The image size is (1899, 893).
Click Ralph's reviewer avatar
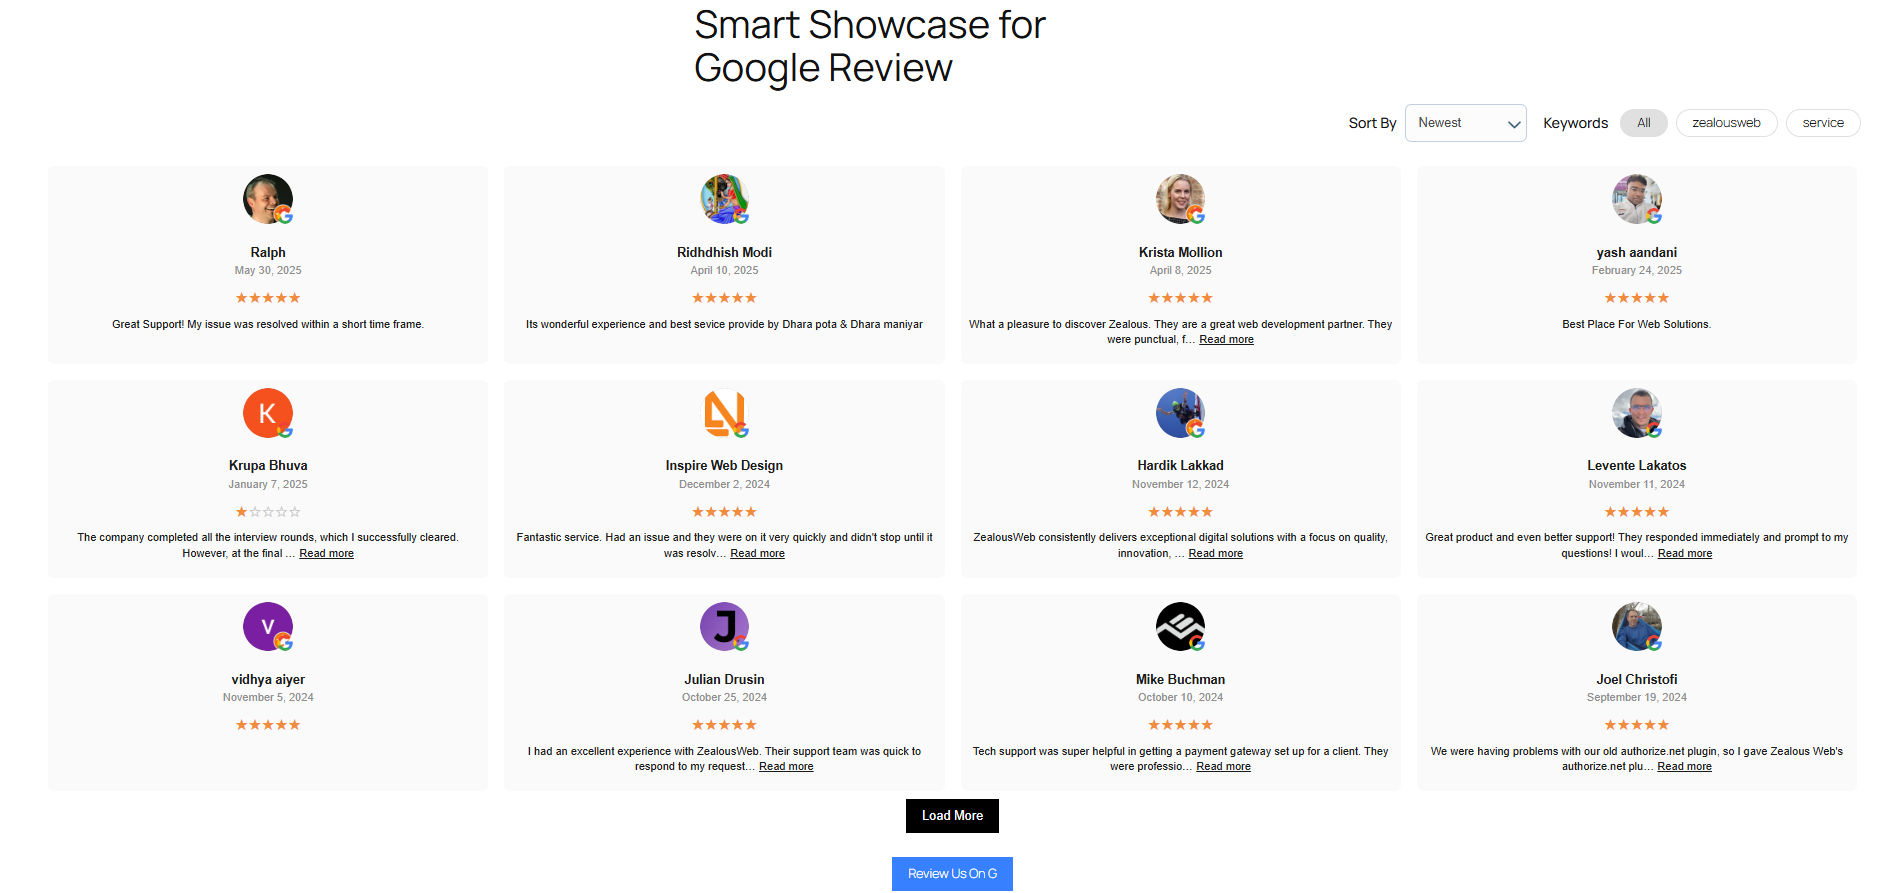click(268, 199)
